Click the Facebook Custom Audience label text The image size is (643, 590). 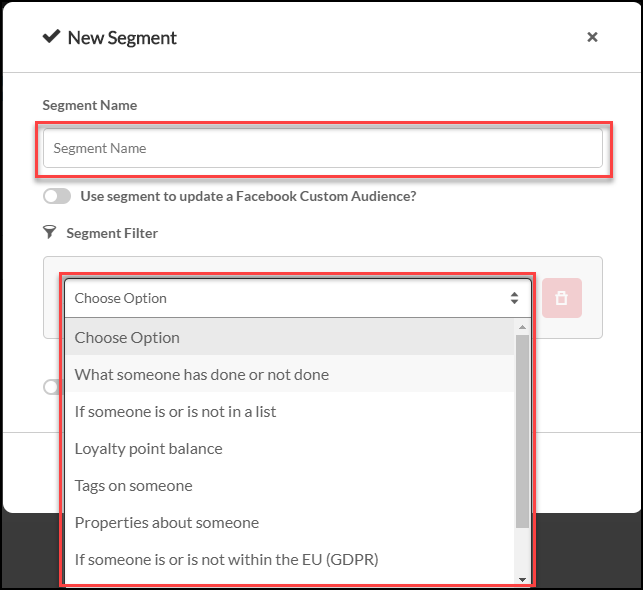tap(249, 196)
